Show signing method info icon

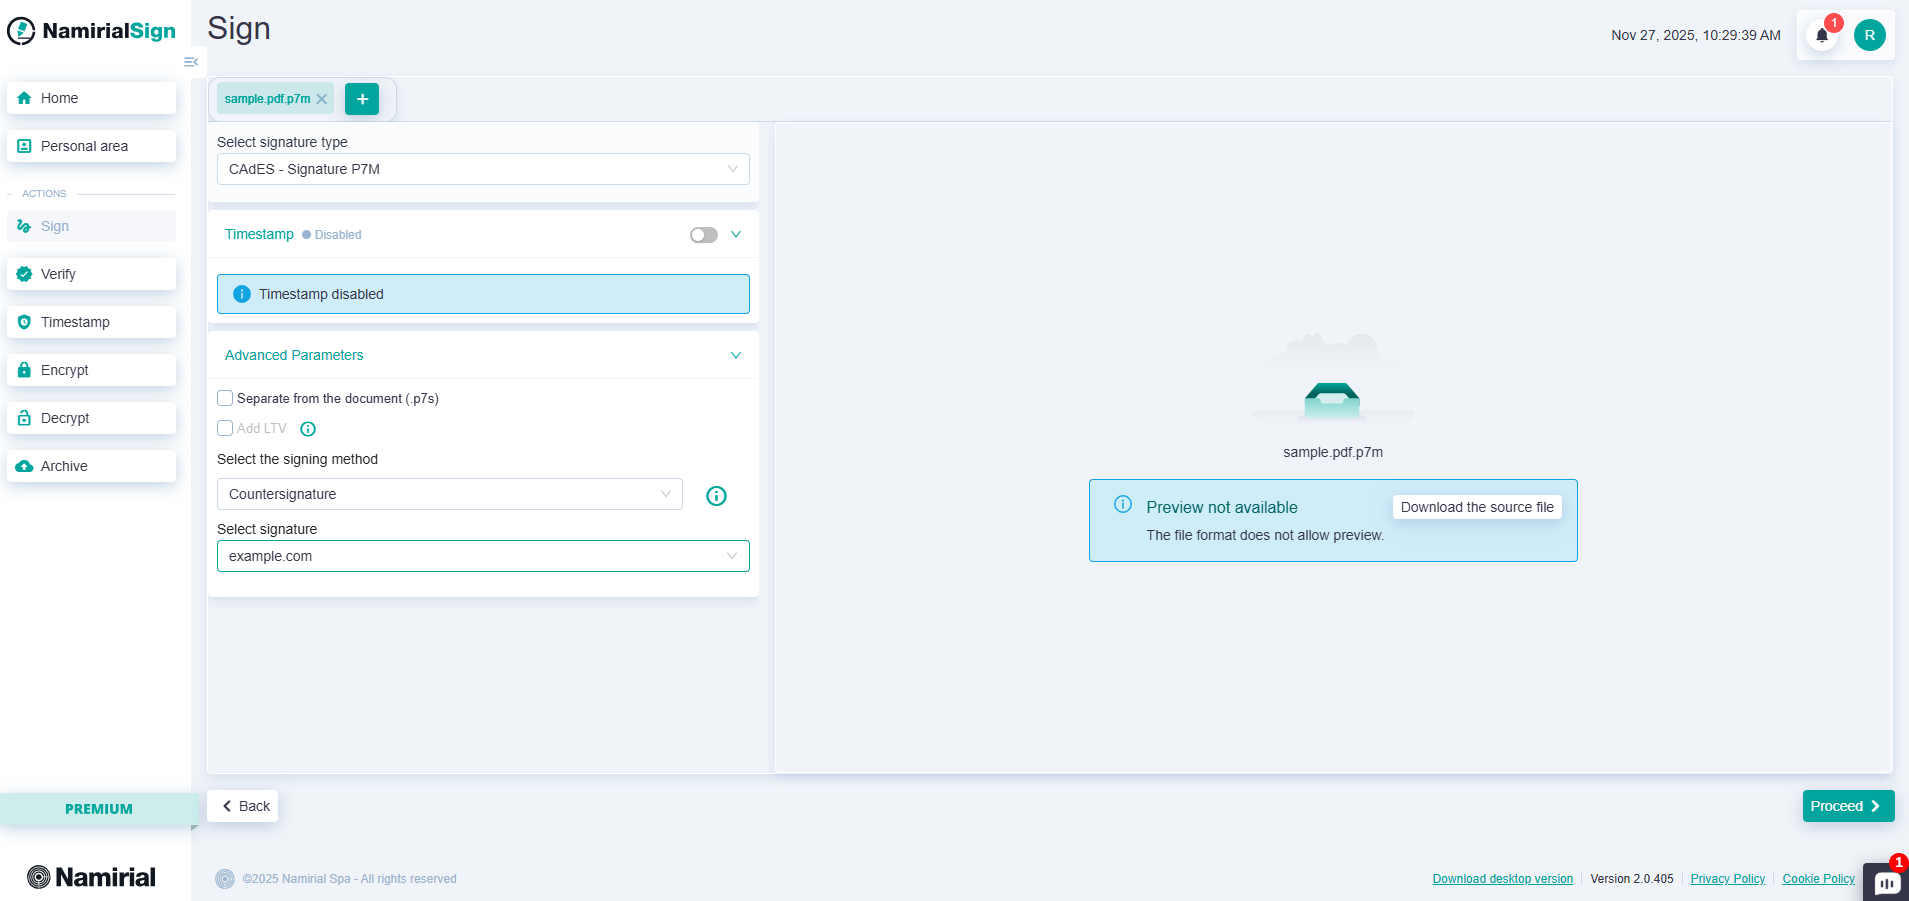716,496
